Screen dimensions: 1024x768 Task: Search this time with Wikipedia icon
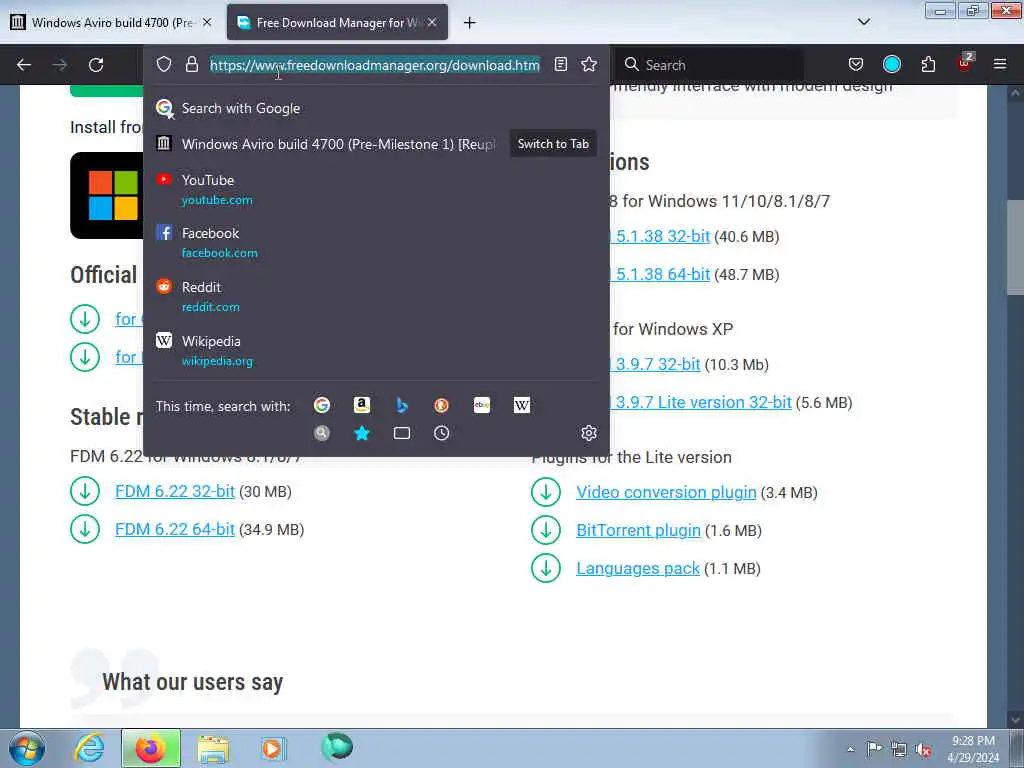pyautogui.click(x=522, y=405)
